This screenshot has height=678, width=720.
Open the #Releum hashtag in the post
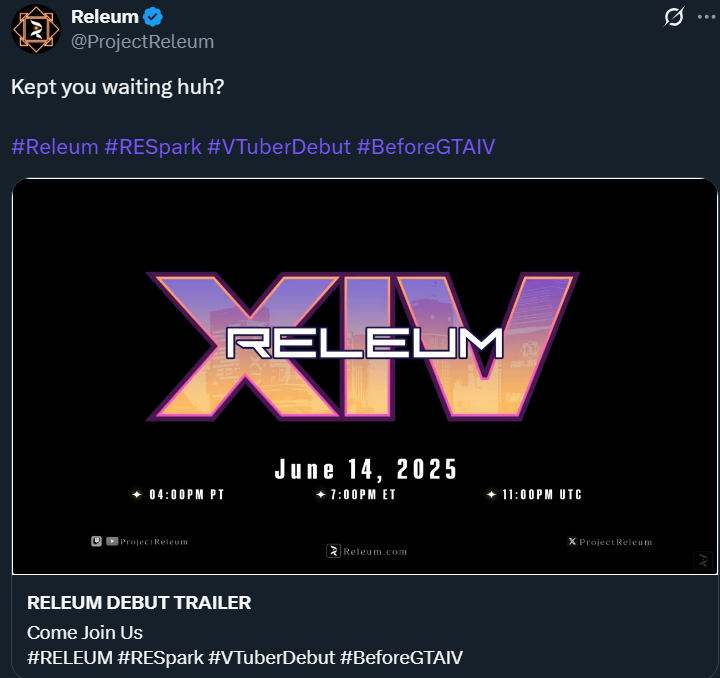[54, 147]
